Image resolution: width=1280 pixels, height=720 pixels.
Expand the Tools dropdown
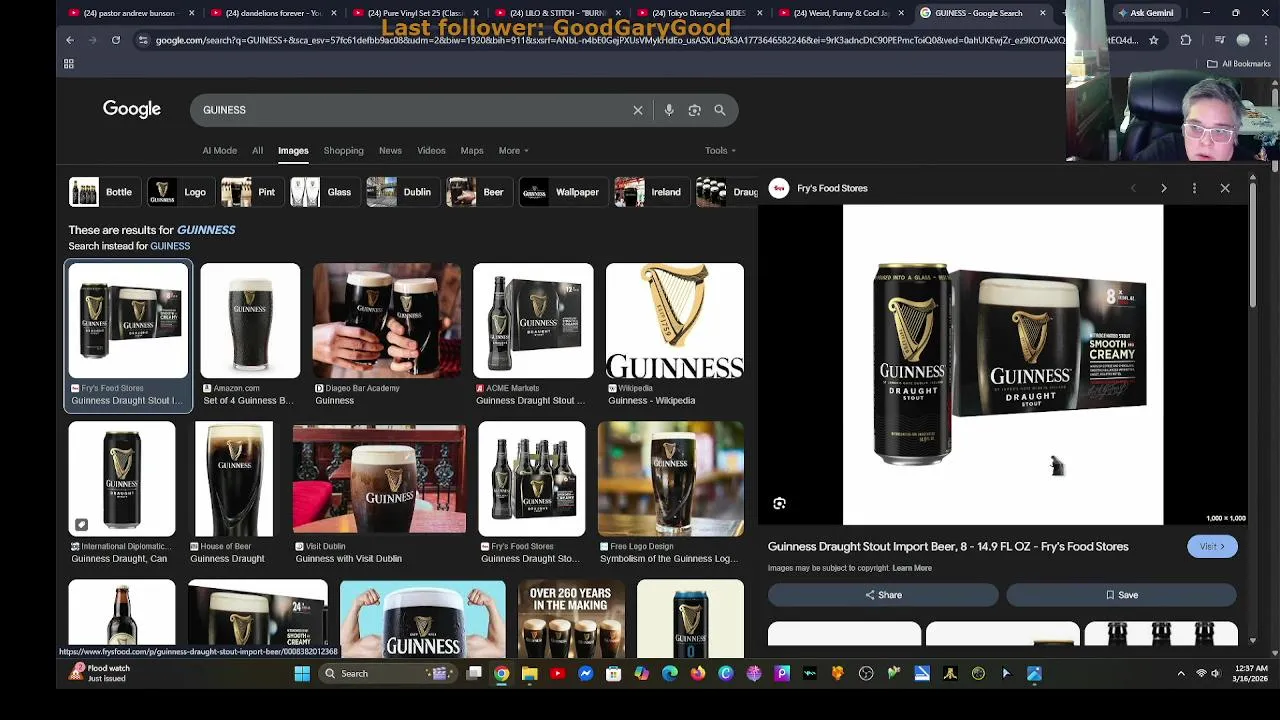tap(720, 151)
